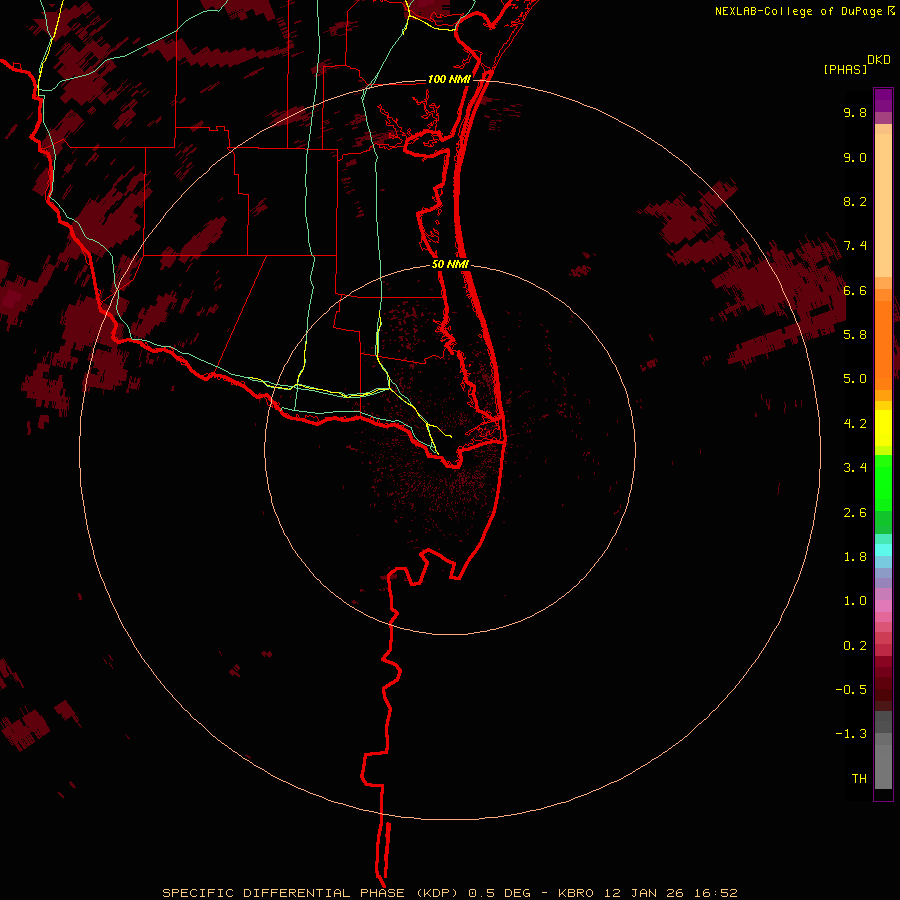Pick the orange band in the color scale
This screenshot has width=900, height=900.
[x=883, y=345]
